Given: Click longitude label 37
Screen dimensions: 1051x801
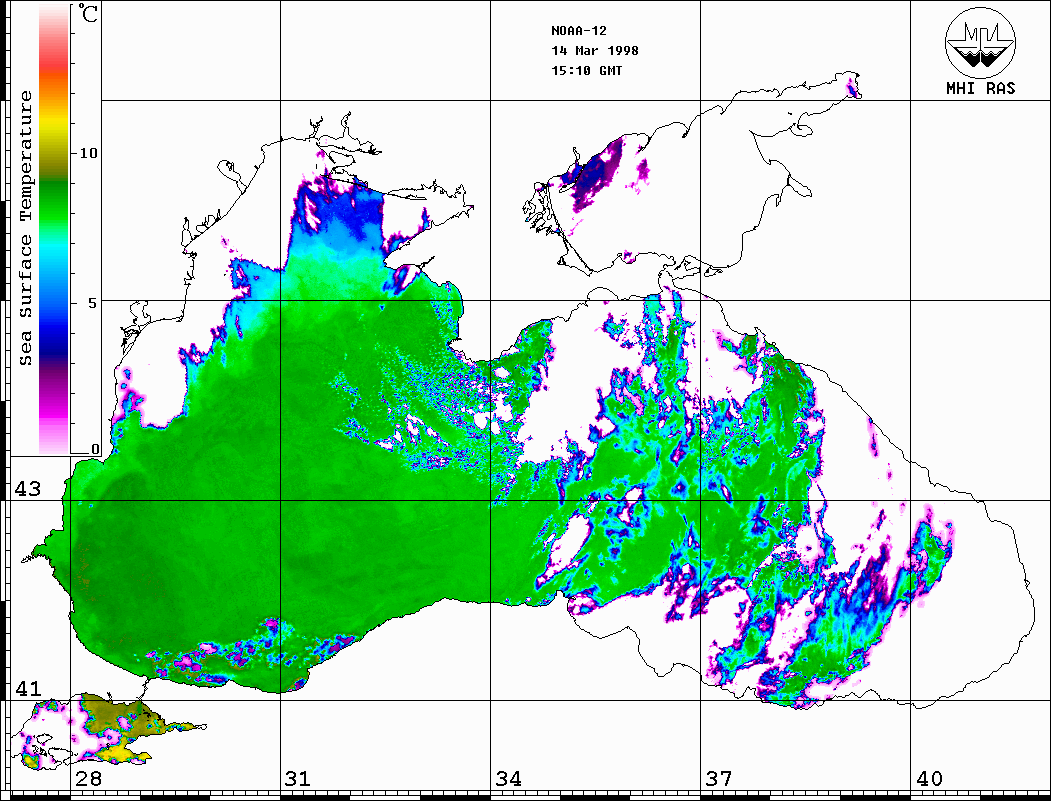Looking at the screenshot, I should tap(719, 779).
